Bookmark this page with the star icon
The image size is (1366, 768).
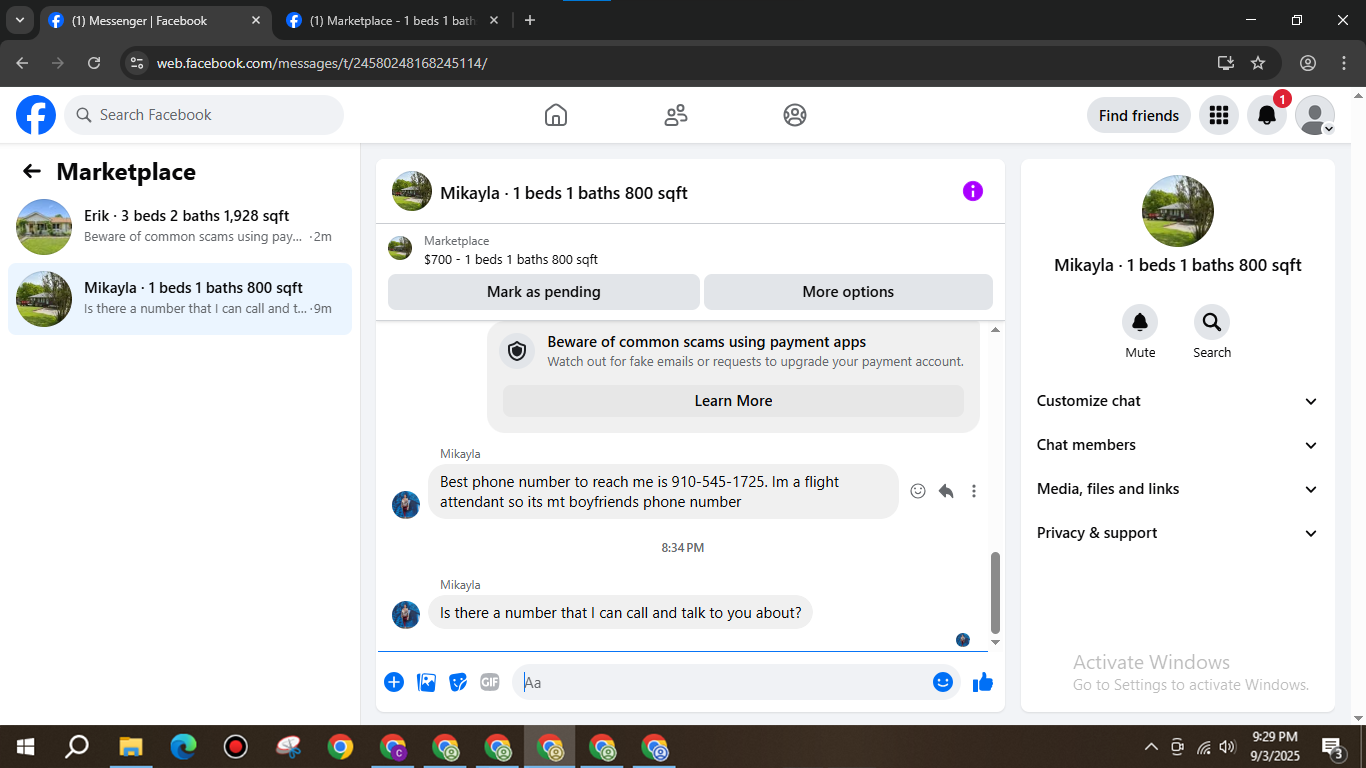[x=1258, y=63]
